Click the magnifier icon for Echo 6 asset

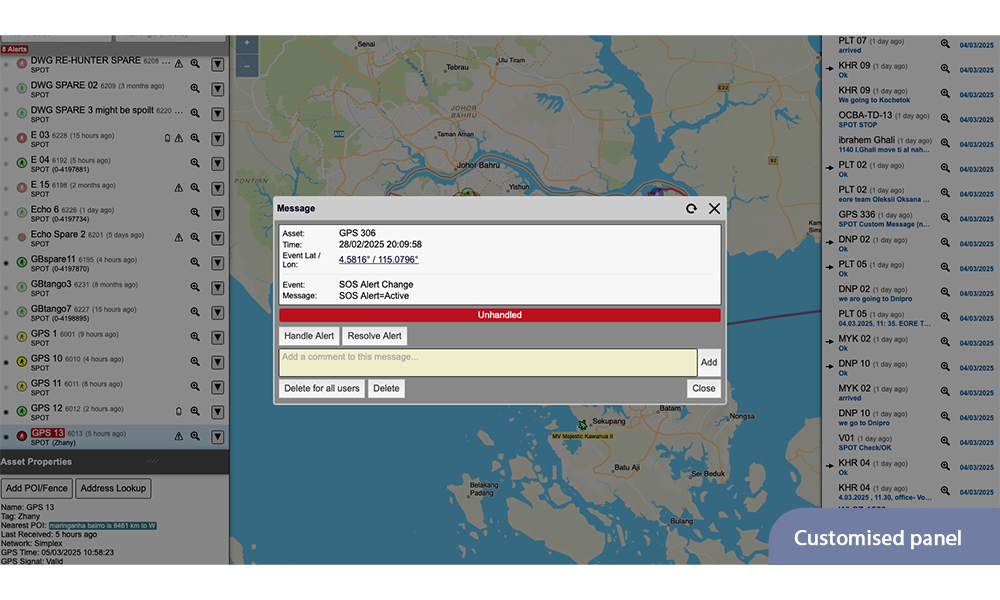click(196, 212)
